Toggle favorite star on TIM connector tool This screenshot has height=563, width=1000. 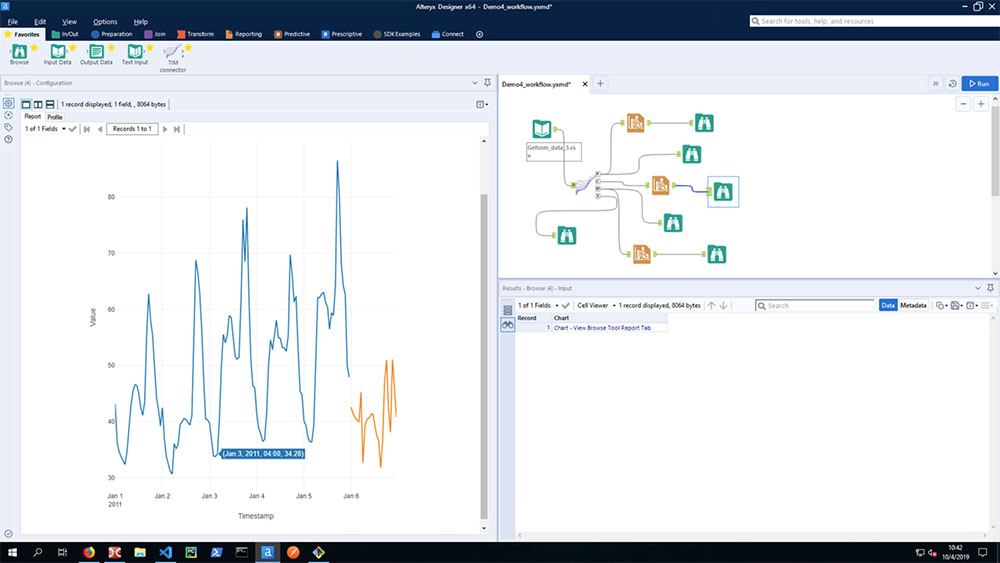click(188, 48)
